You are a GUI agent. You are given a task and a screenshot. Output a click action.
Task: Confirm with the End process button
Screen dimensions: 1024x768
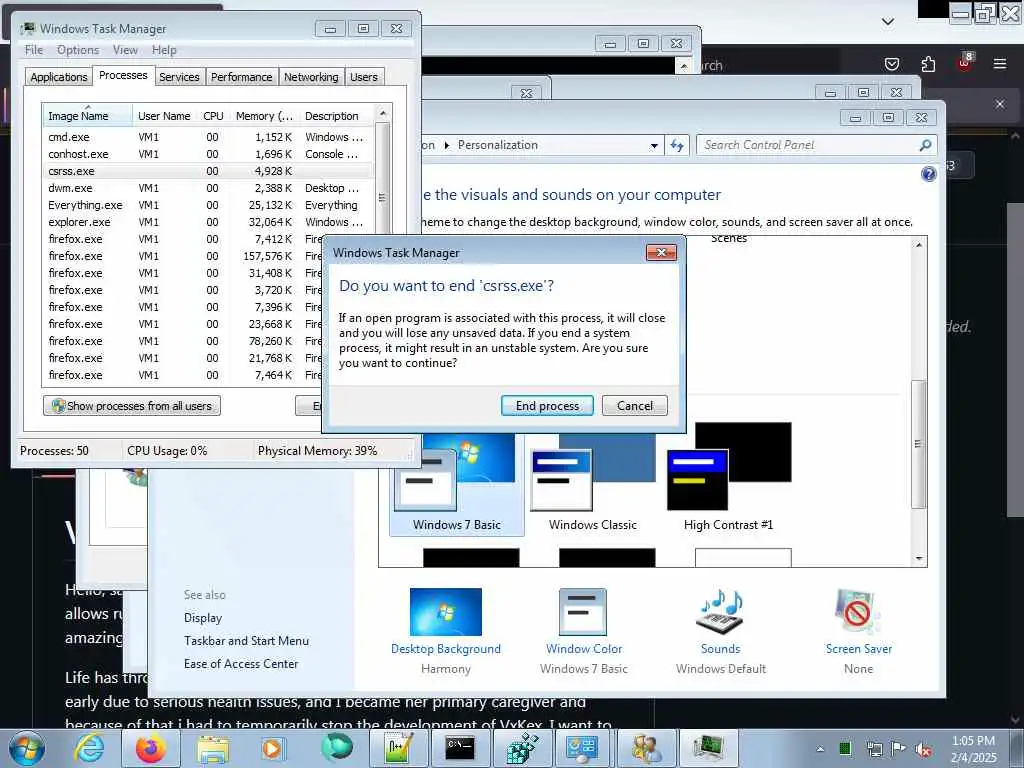(547, 406)
